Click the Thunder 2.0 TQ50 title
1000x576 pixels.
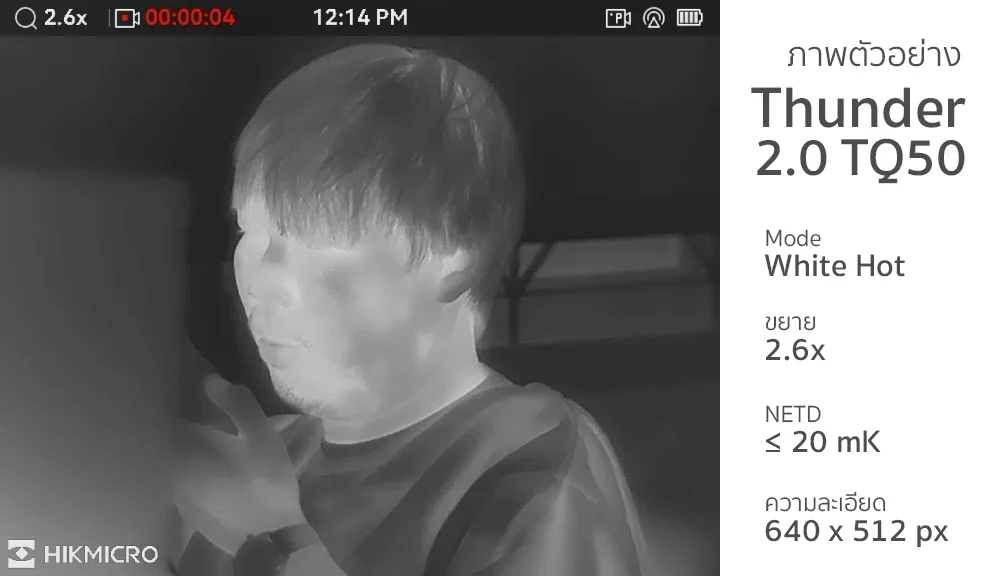[x=859, y=133]
